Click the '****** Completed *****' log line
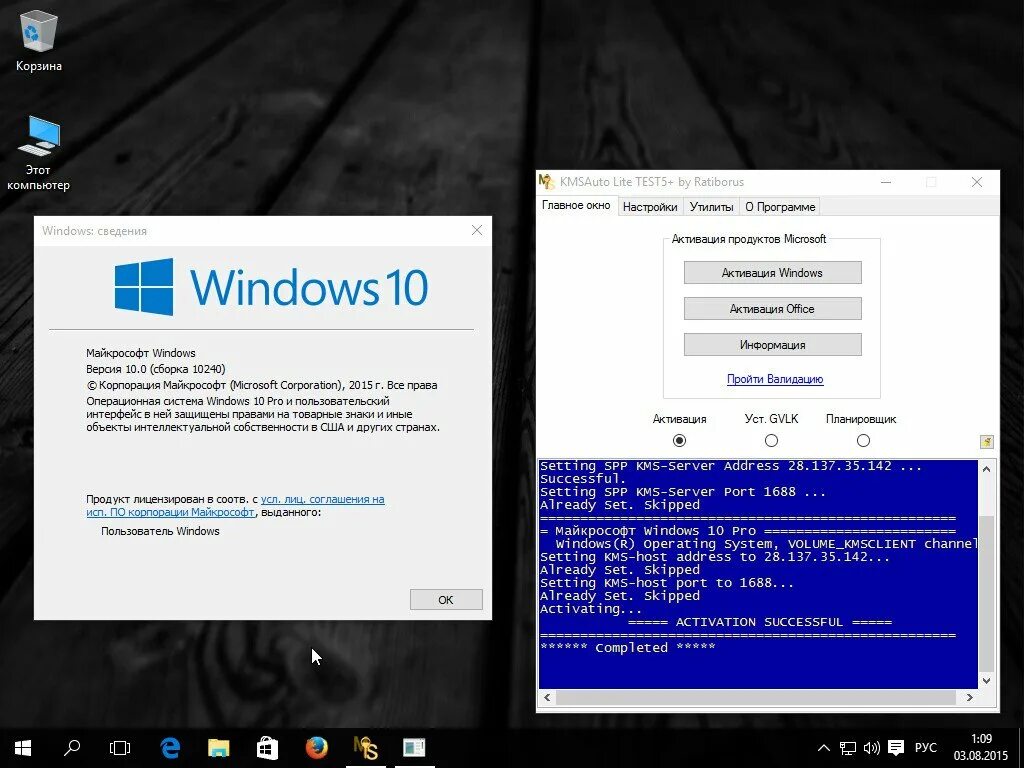 (628, 648)
